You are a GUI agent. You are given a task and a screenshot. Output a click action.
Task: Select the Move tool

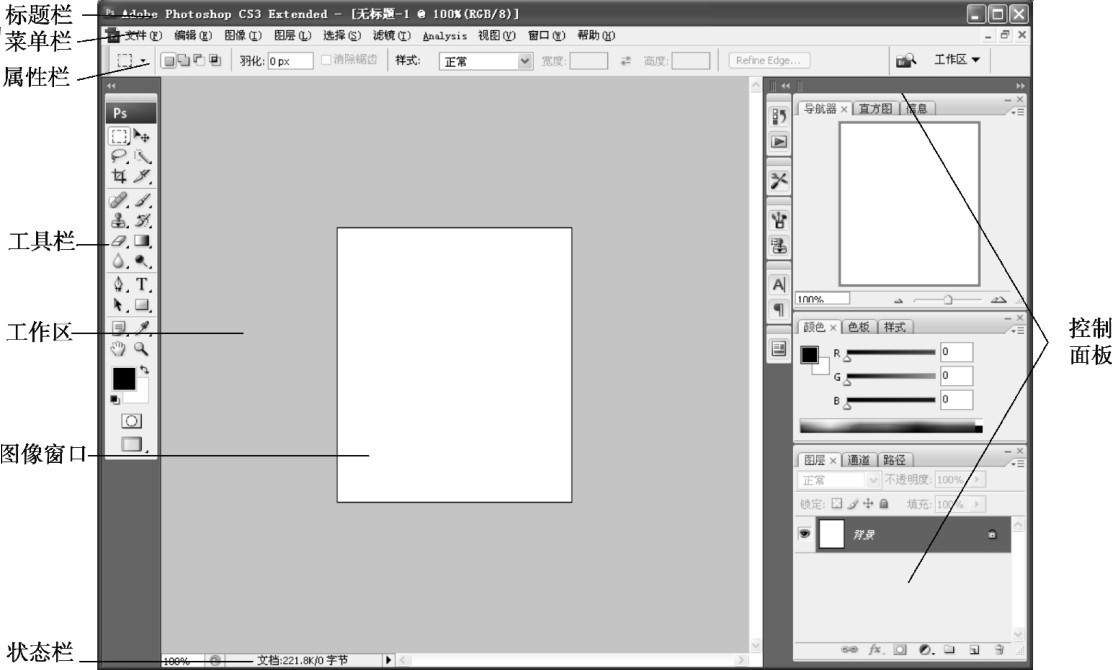(x=142, y=135)
